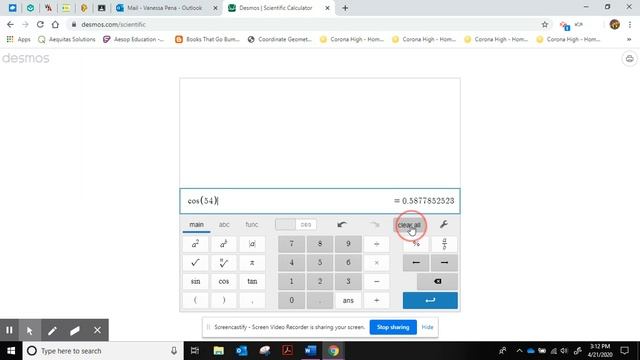Close the Screencastify drawing toolbar

coord(97,330)
